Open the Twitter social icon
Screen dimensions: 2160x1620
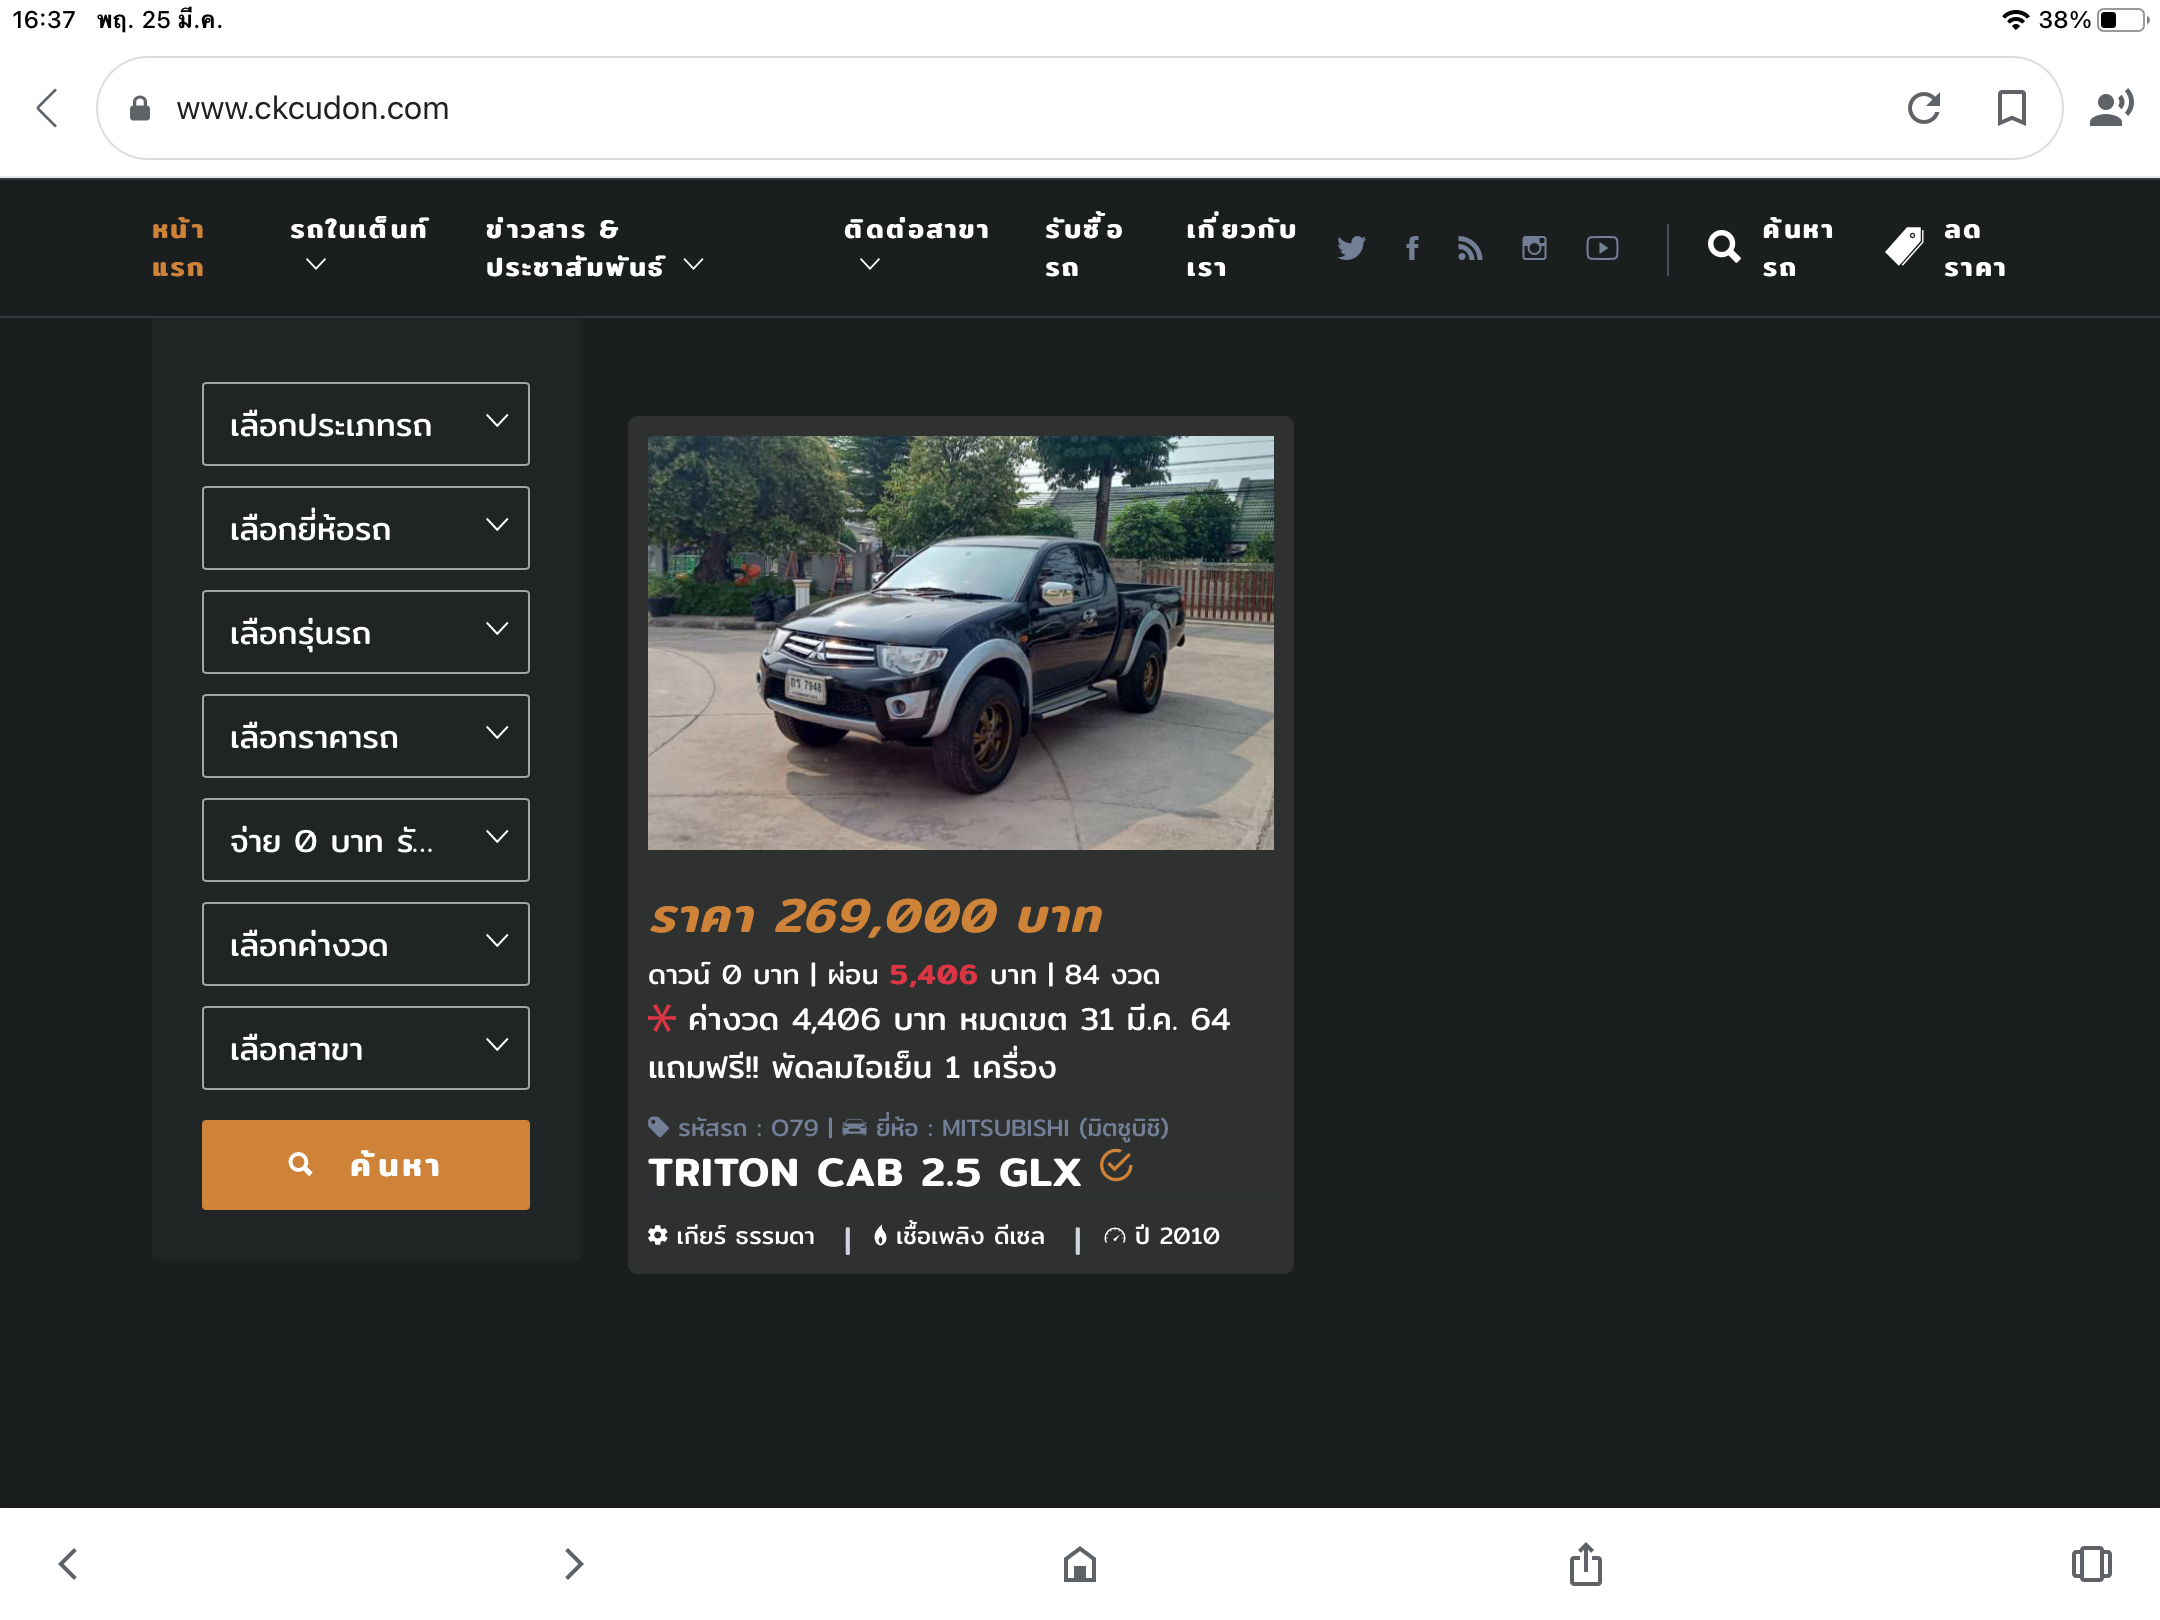click(x=1351, y=248)
